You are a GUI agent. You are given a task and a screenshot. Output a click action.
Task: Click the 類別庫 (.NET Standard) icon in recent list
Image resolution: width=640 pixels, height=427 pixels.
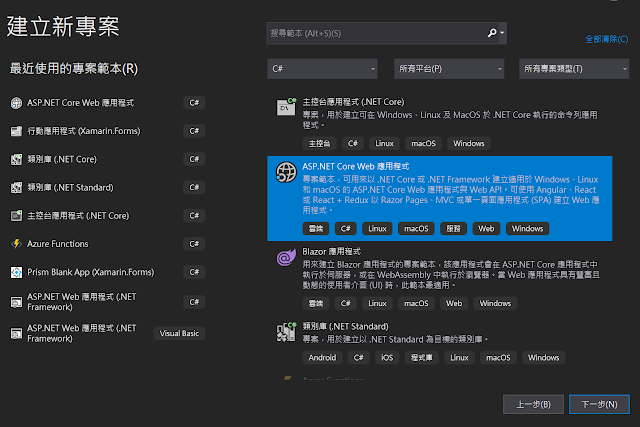tap(16, 187)
